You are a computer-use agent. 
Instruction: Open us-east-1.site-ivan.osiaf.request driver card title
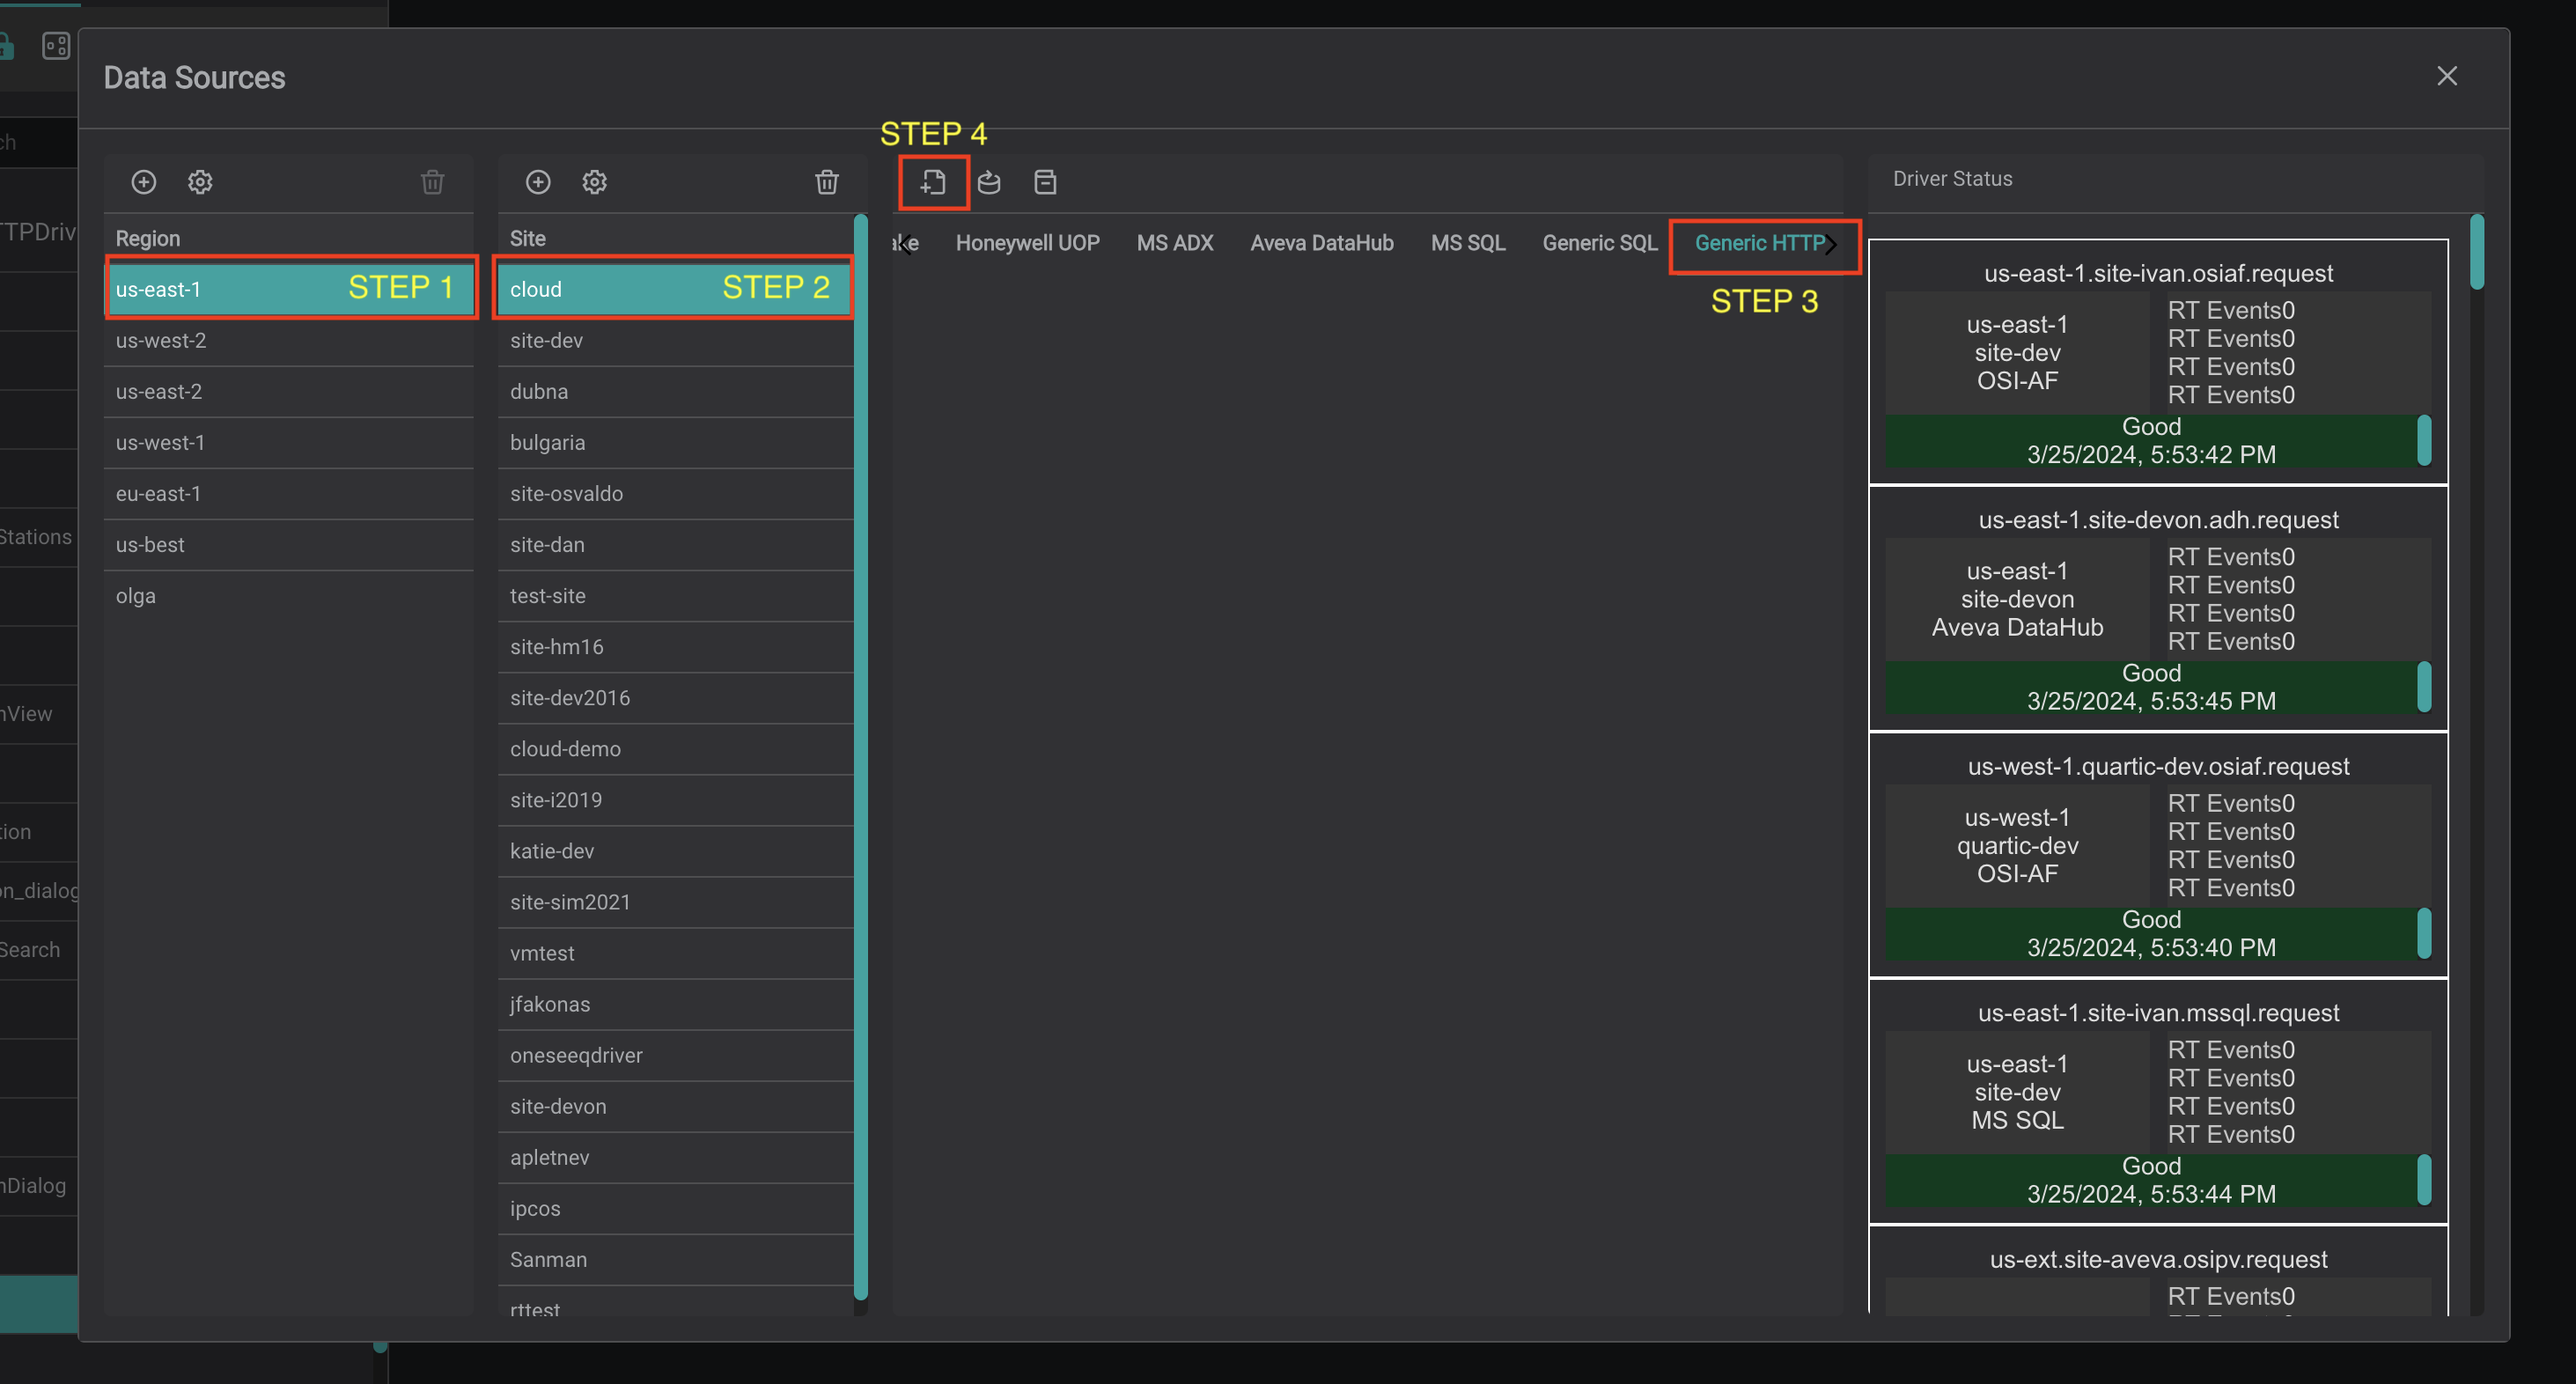coord(2158,273)
